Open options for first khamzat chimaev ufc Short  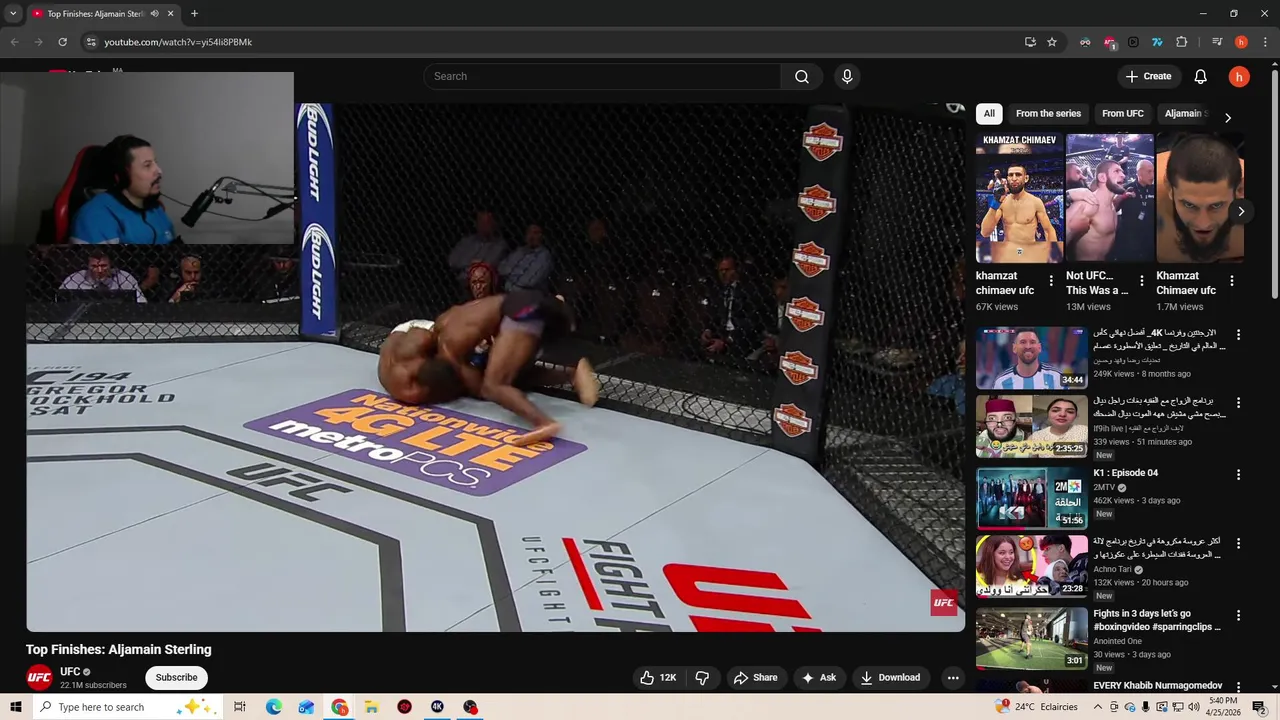click(1051, 282)
